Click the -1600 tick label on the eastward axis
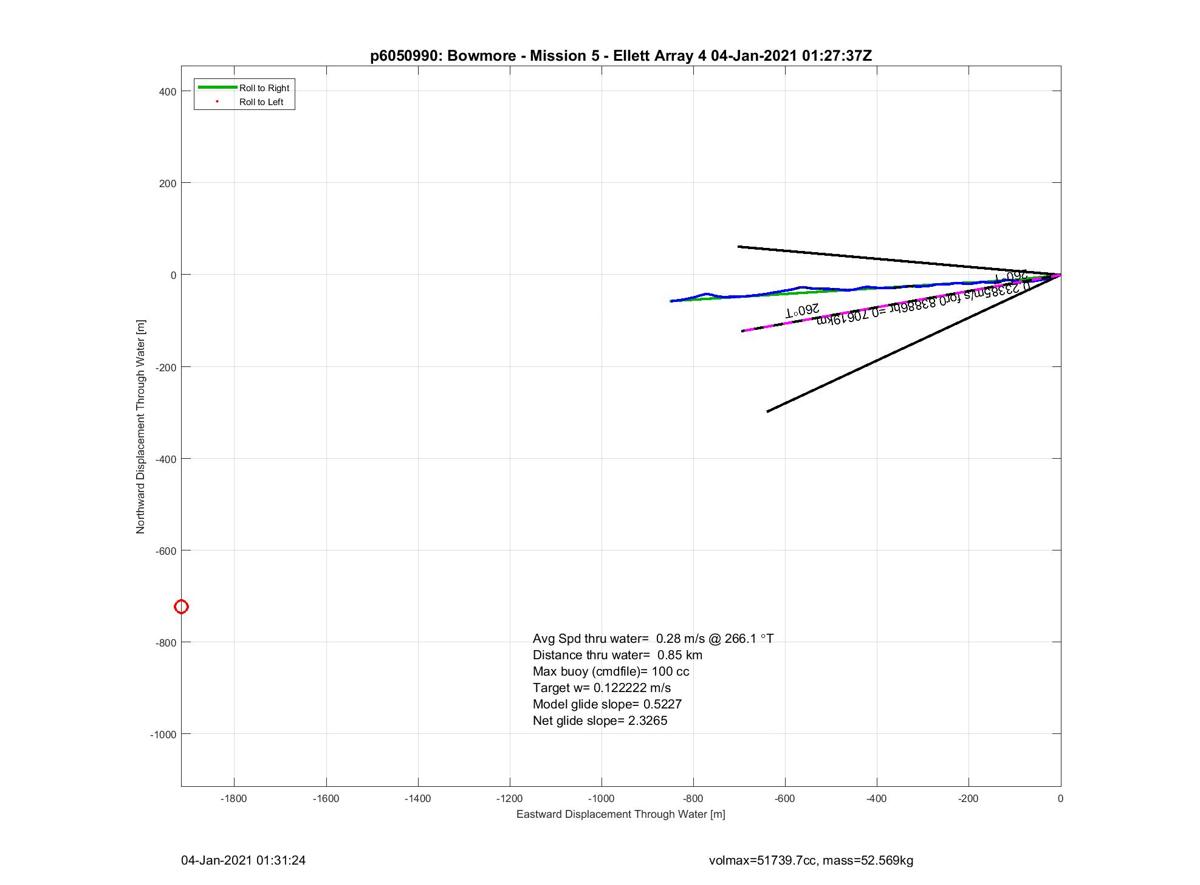This screenshot has height=885, width=1200. [326, 799]
